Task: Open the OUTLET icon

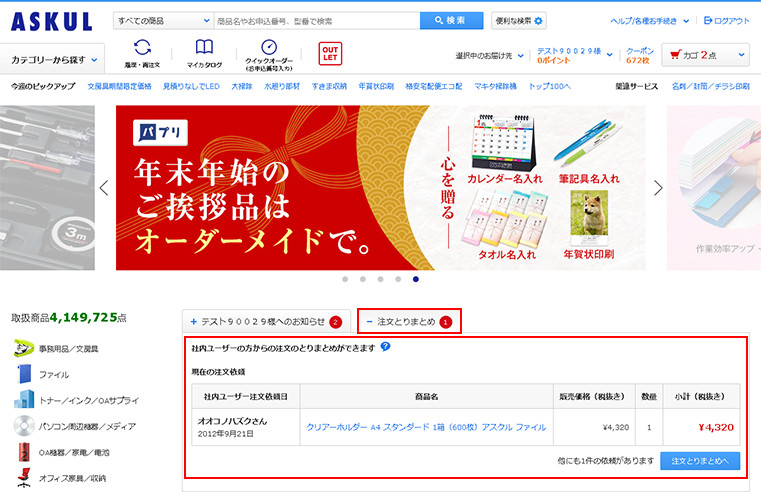Action: 330,54
